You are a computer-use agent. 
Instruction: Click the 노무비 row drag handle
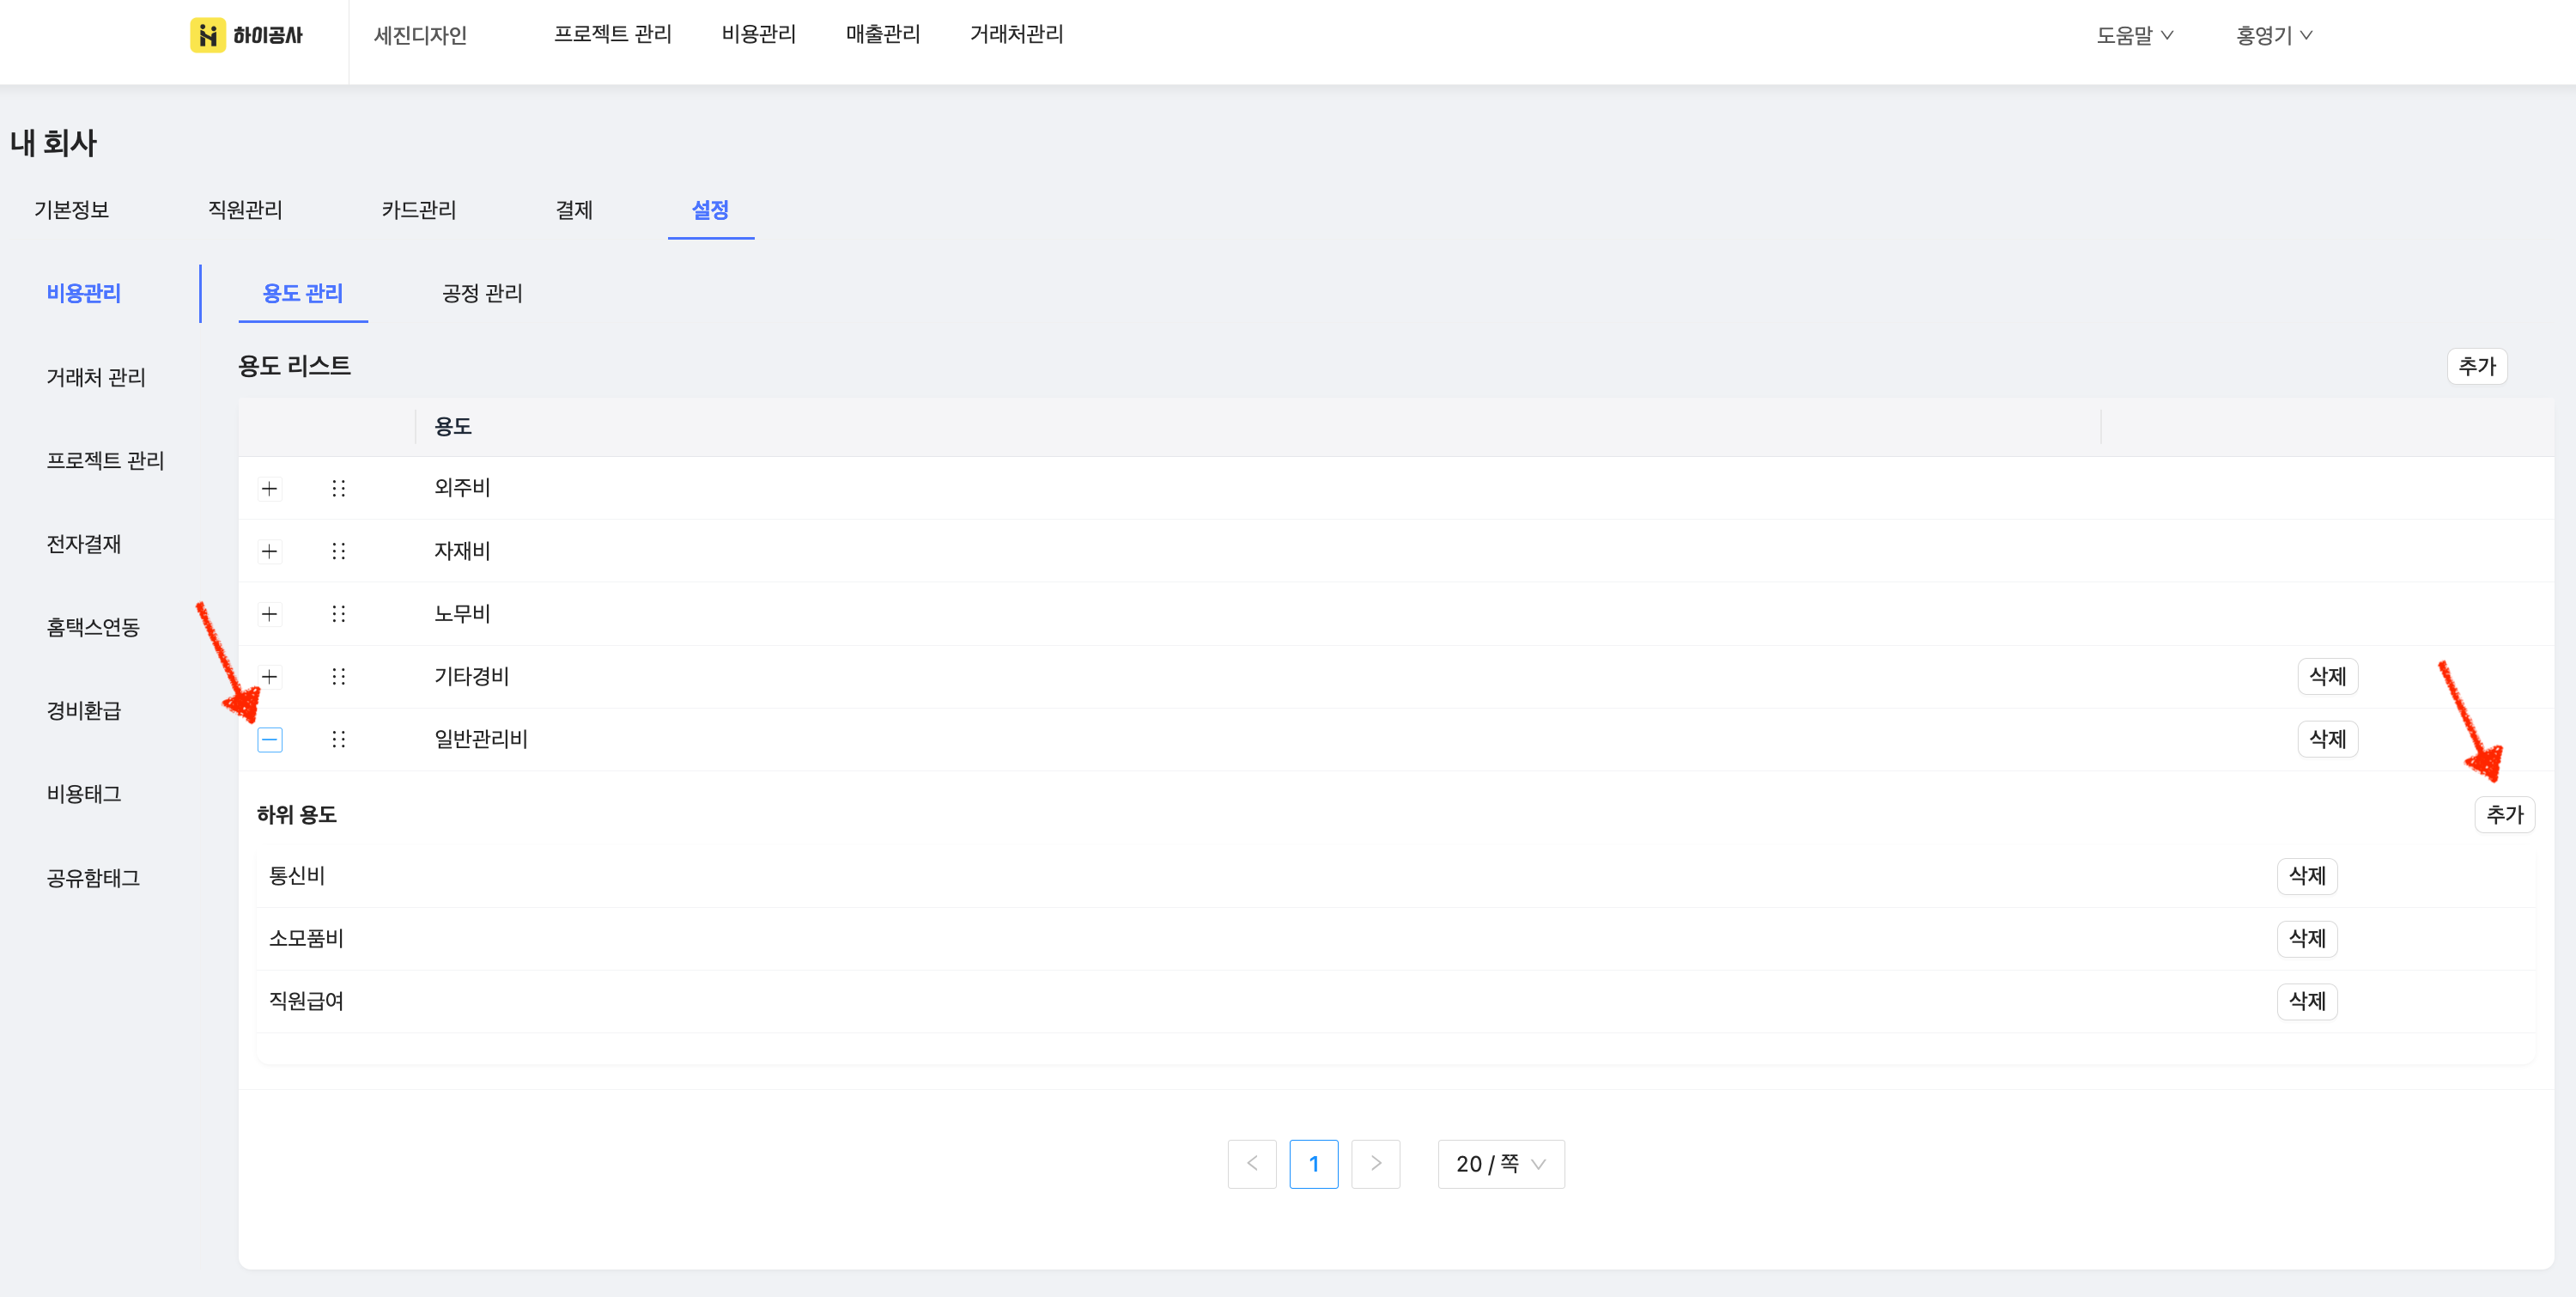338,614
